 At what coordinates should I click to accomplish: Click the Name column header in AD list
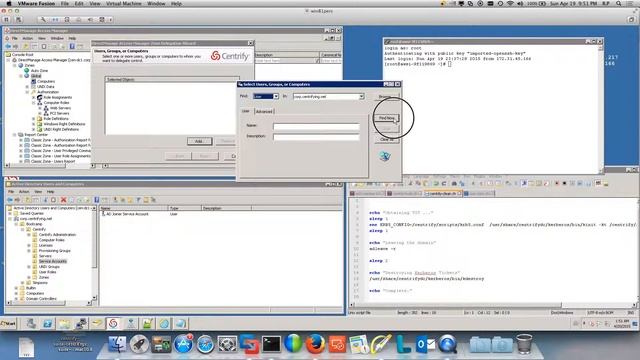tap(133, 208)
